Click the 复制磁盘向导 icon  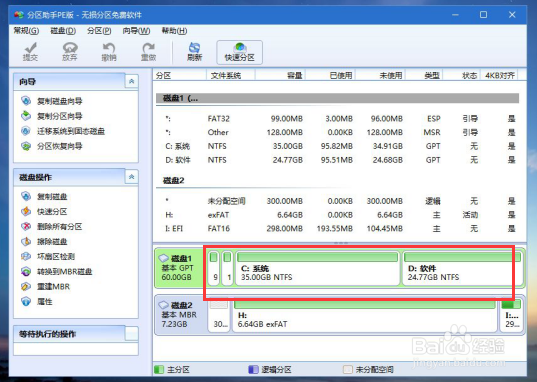[26, 101]
